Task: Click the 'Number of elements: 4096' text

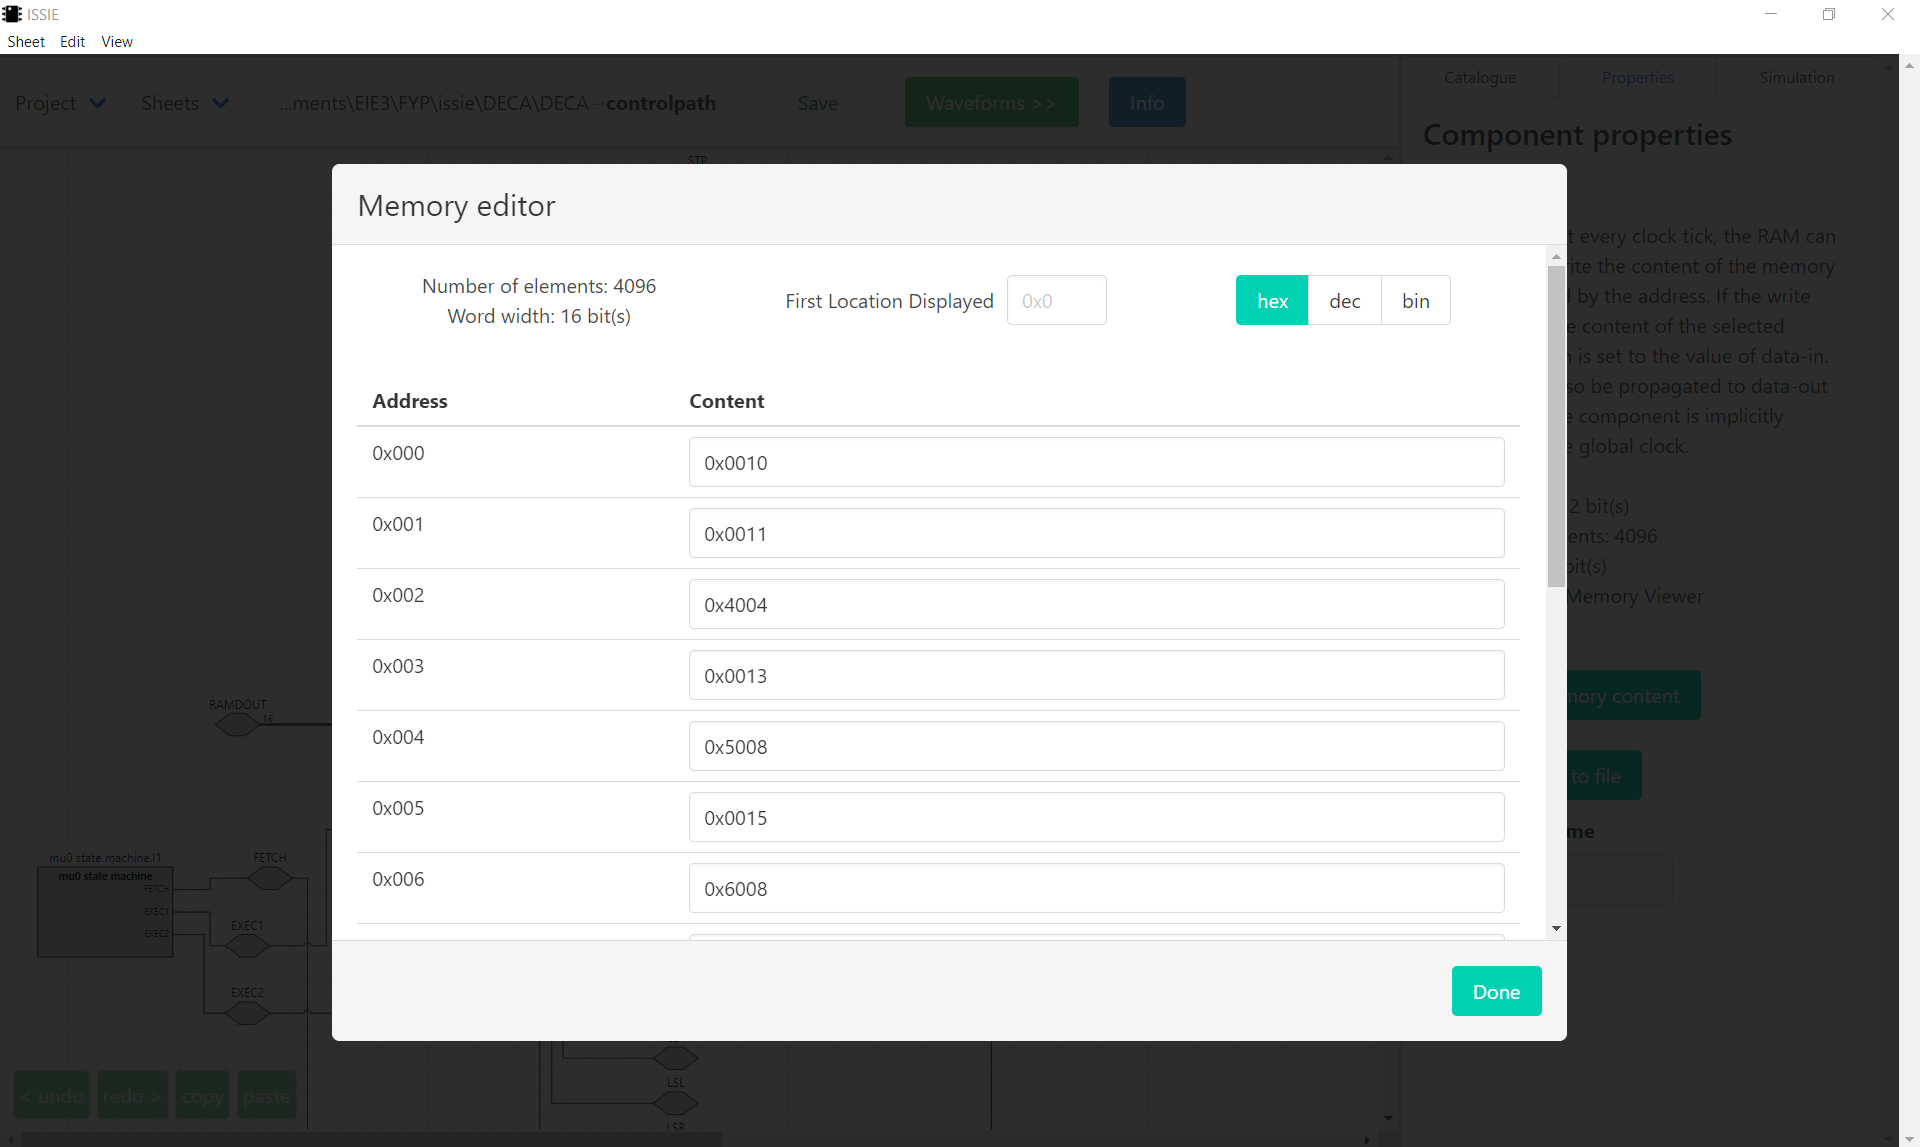Action: point(539,286)
